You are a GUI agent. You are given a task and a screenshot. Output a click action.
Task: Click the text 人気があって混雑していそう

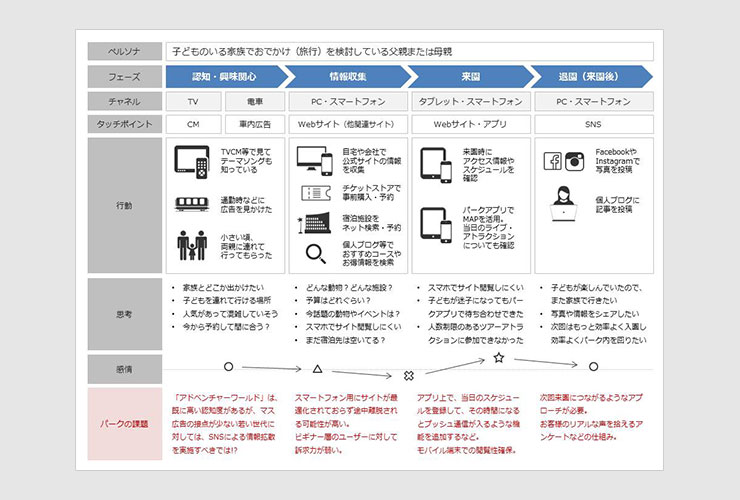pyautogui.click(x=230, y=314)
